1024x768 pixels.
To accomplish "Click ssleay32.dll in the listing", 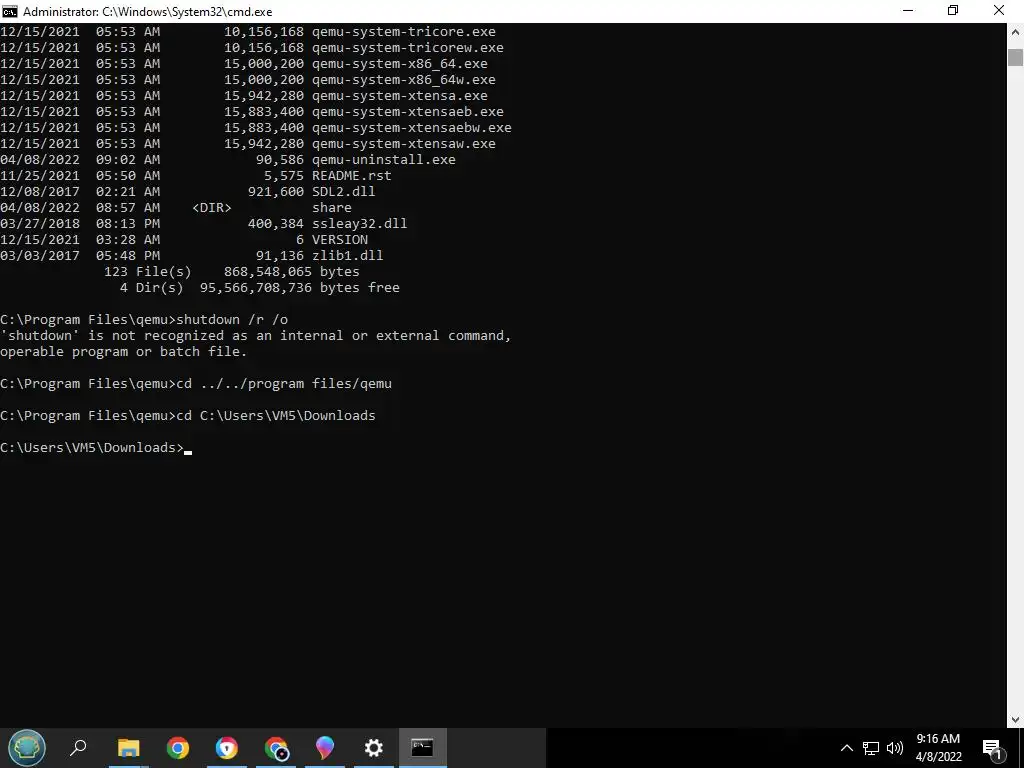I will click(360, 223).
